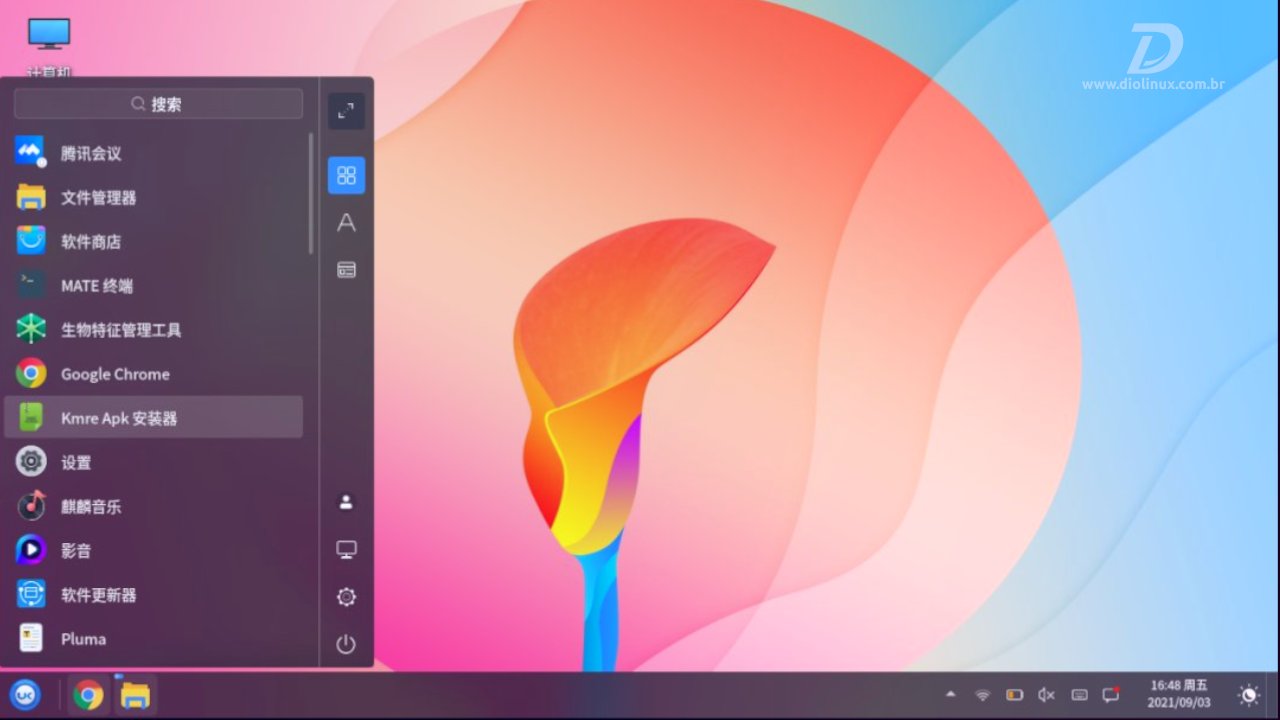Click the search (搜索) field
This screenshot has height=720, width=1280.
tap(158, 104)
